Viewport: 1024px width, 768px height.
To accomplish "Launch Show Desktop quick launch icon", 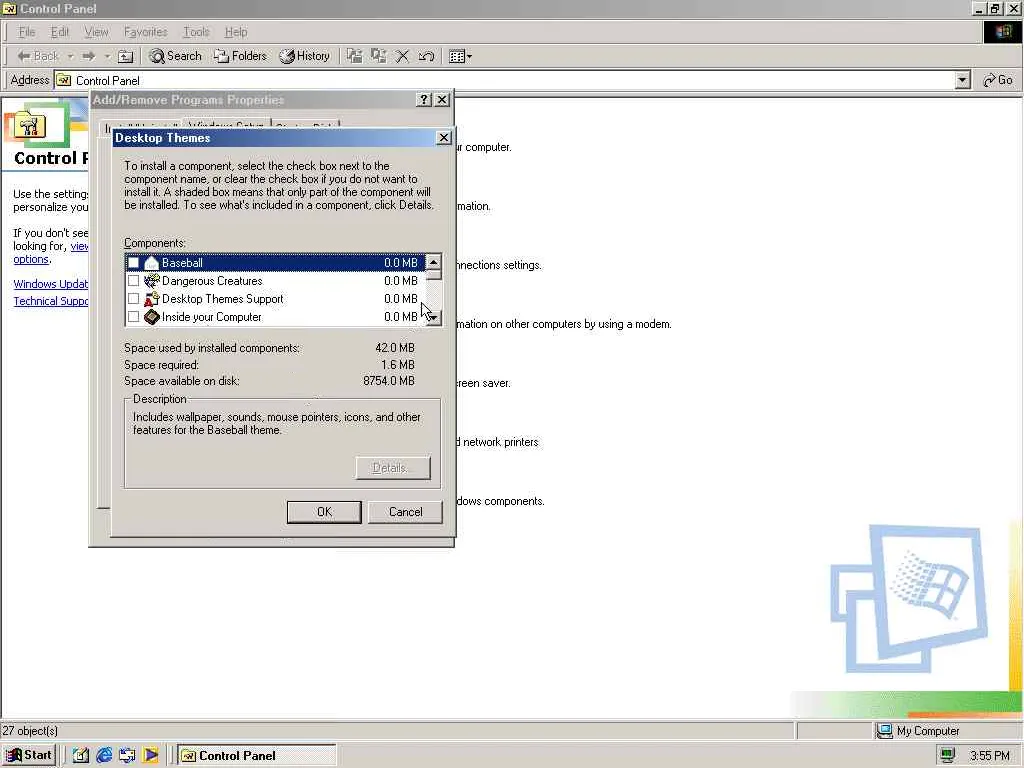I will pos(80,756).
